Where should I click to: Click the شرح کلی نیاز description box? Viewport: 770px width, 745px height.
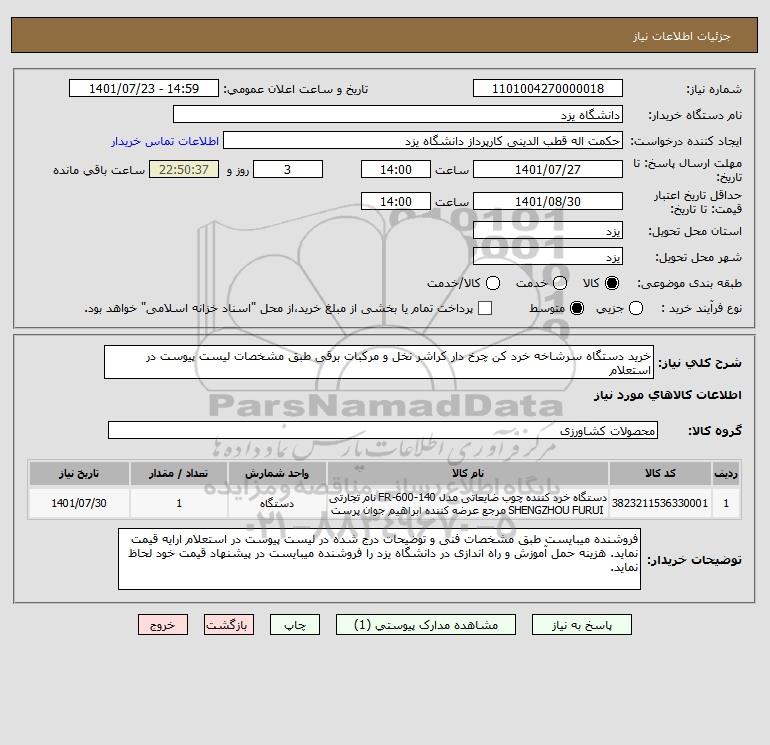(x=379, y=362)
